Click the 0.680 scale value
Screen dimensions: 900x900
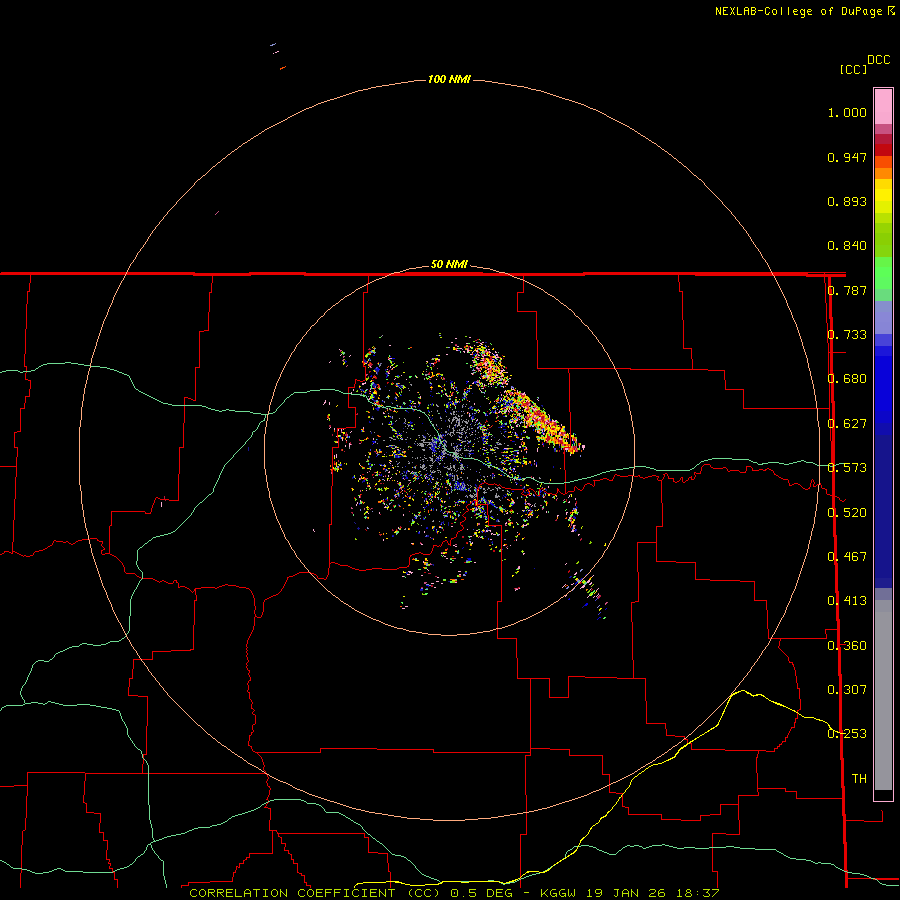[847, 379]
